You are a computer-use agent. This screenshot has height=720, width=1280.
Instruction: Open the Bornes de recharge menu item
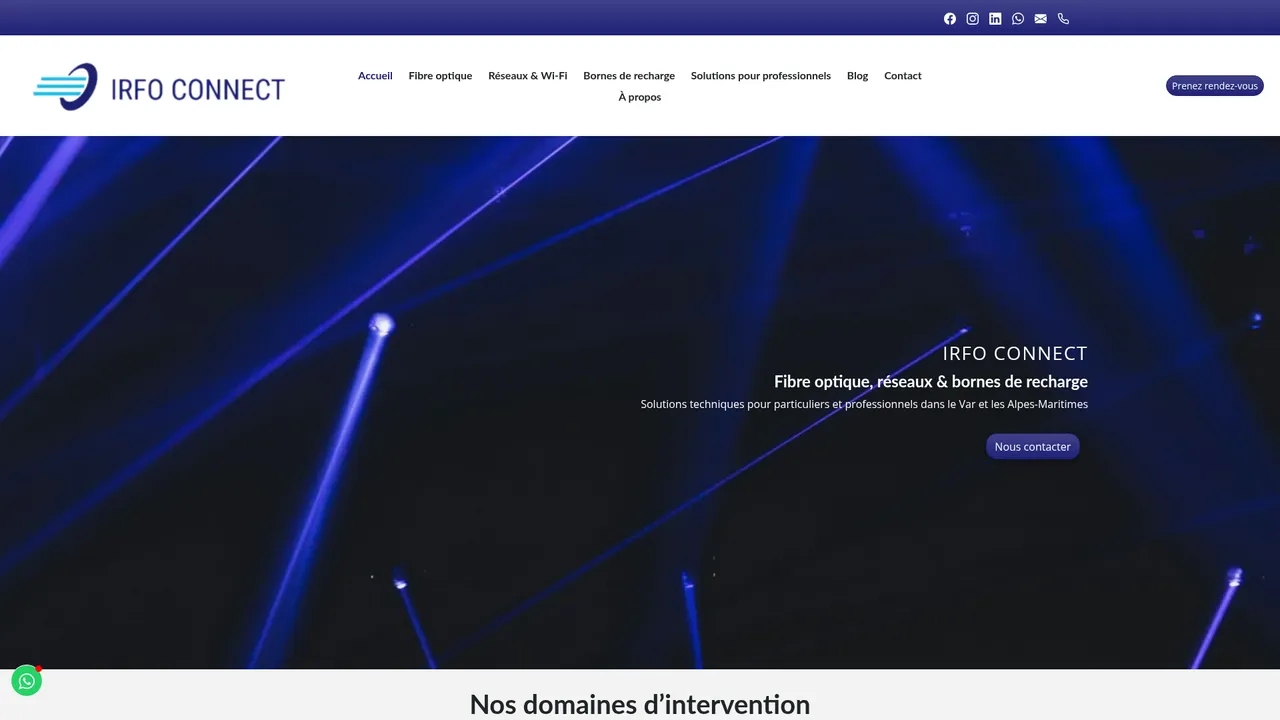[629, 76]
